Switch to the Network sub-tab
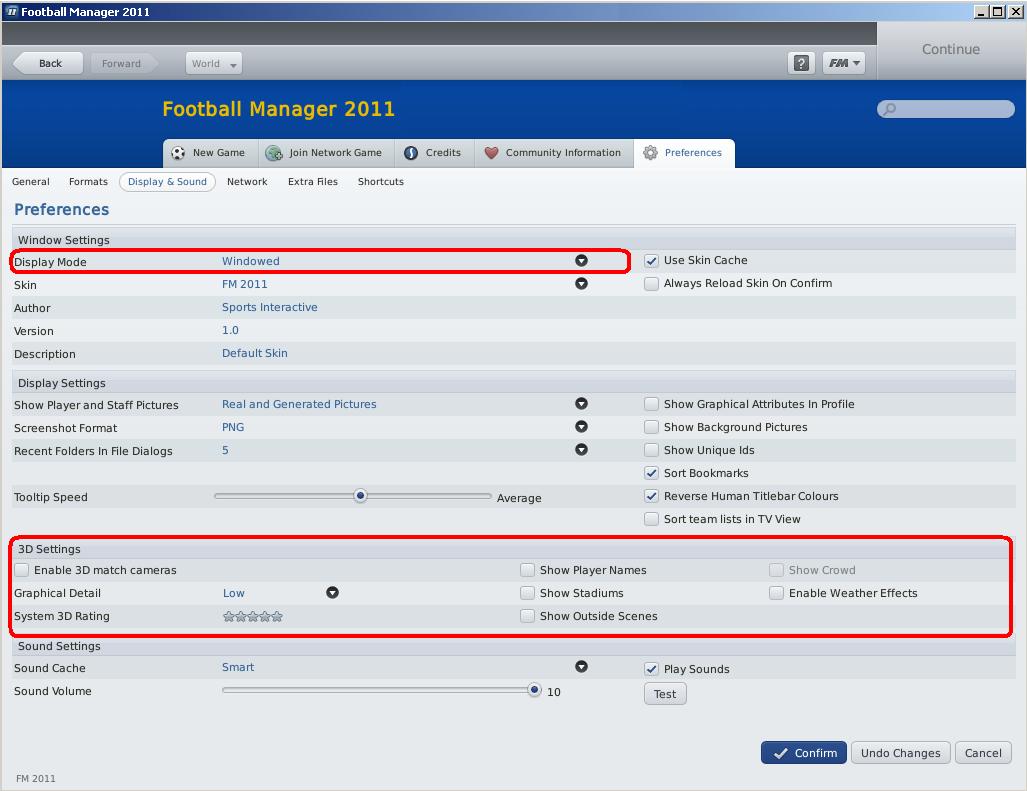The width and height of the screenshot is (1027, 791). pyautogui.click(x=247, y=182)
